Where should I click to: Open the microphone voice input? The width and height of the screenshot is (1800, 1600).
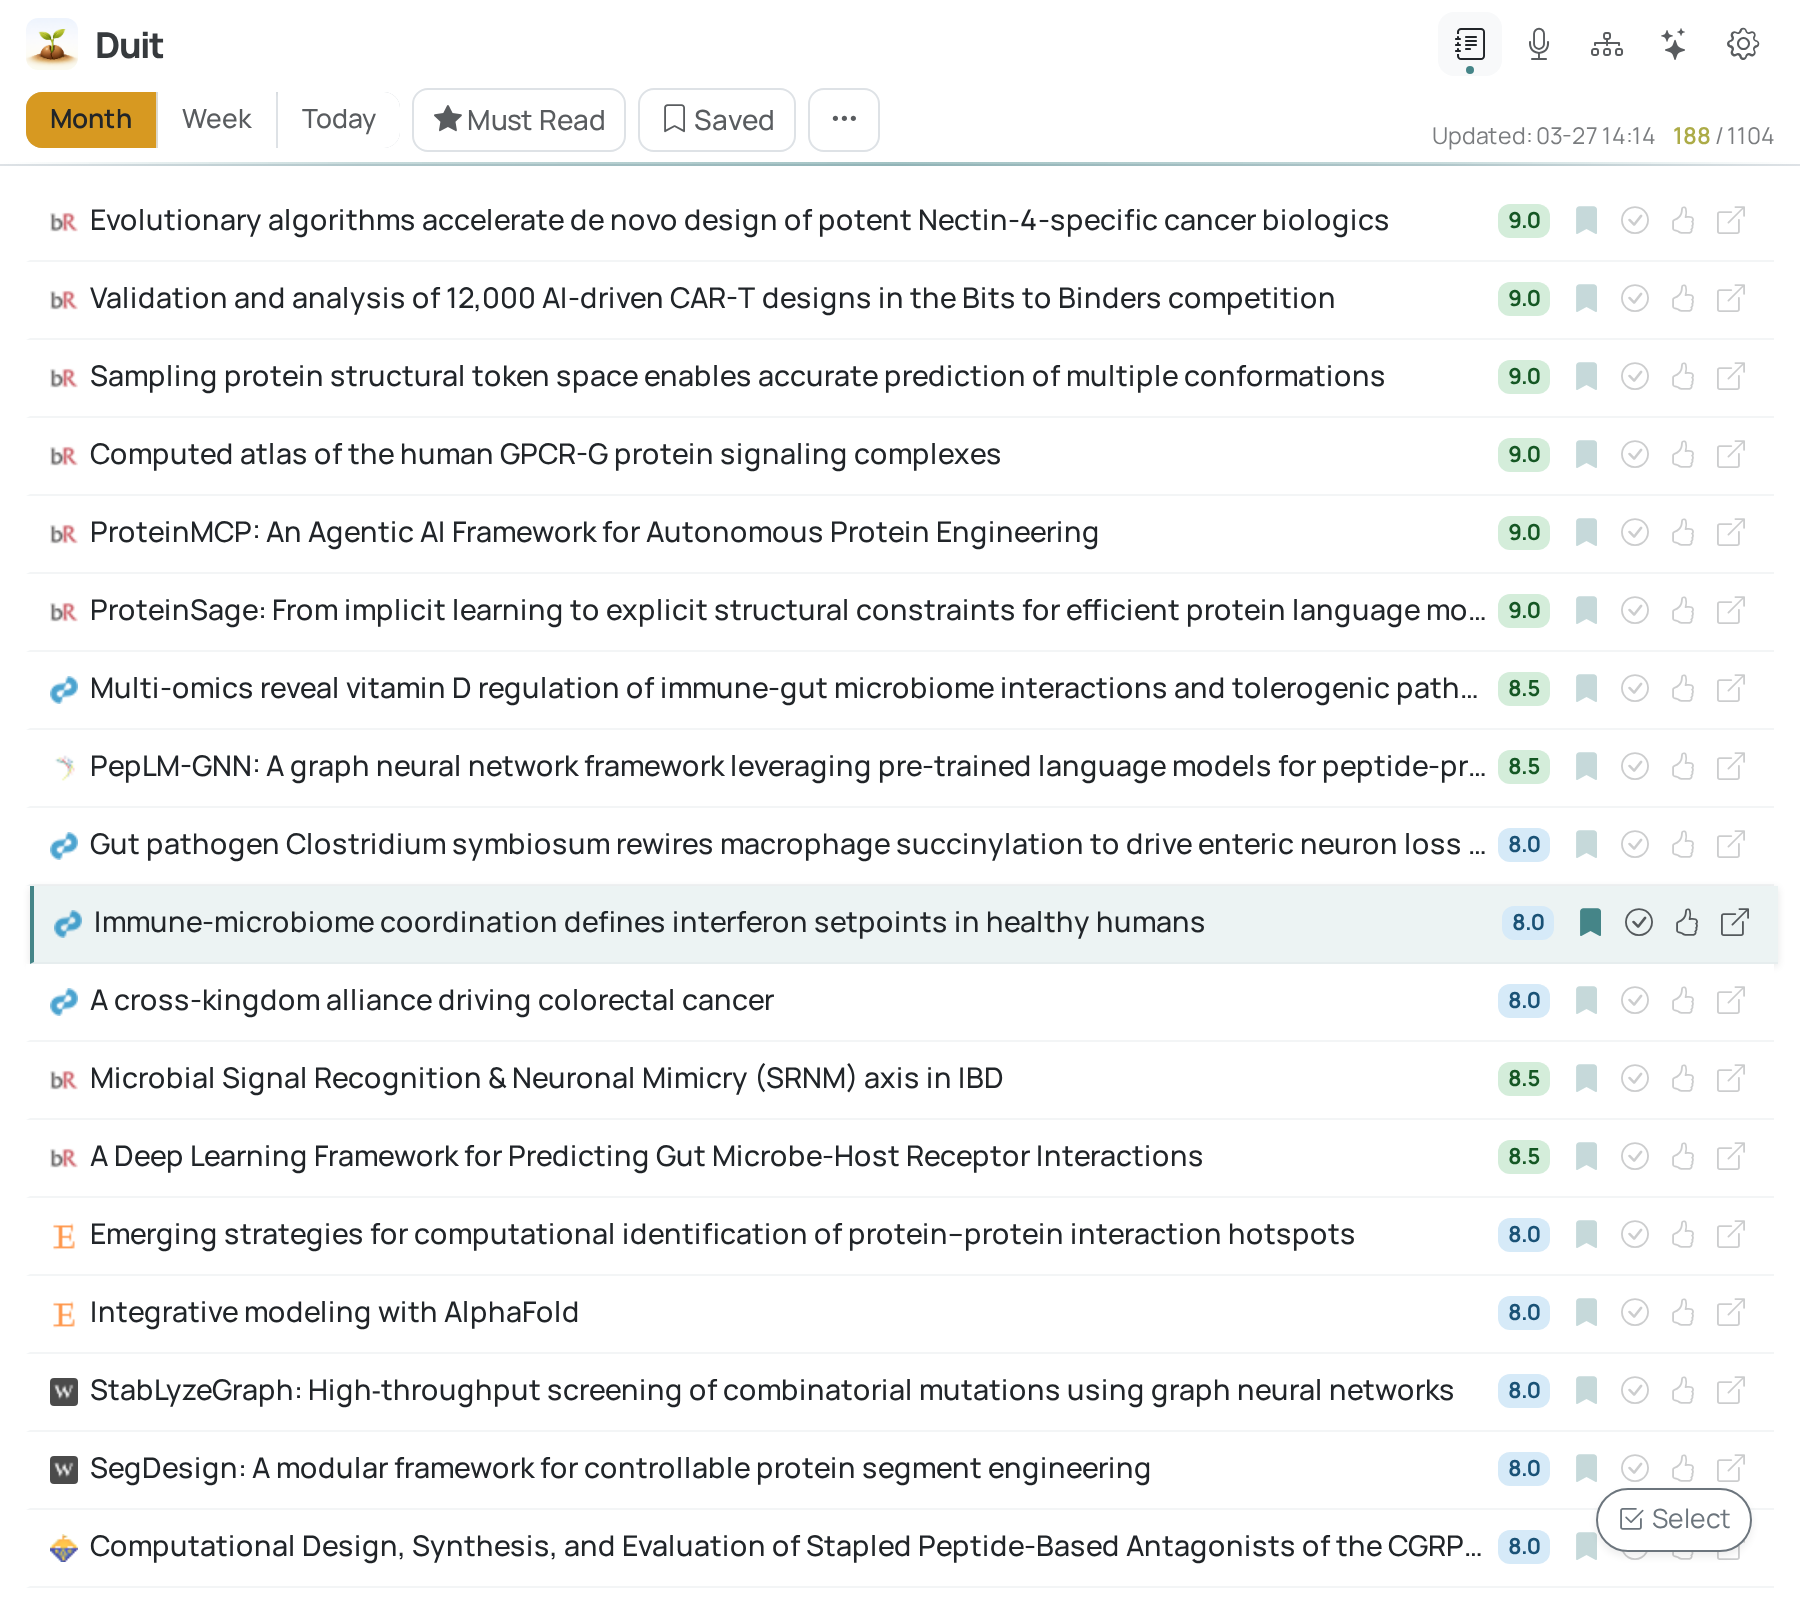point(1539,45)
